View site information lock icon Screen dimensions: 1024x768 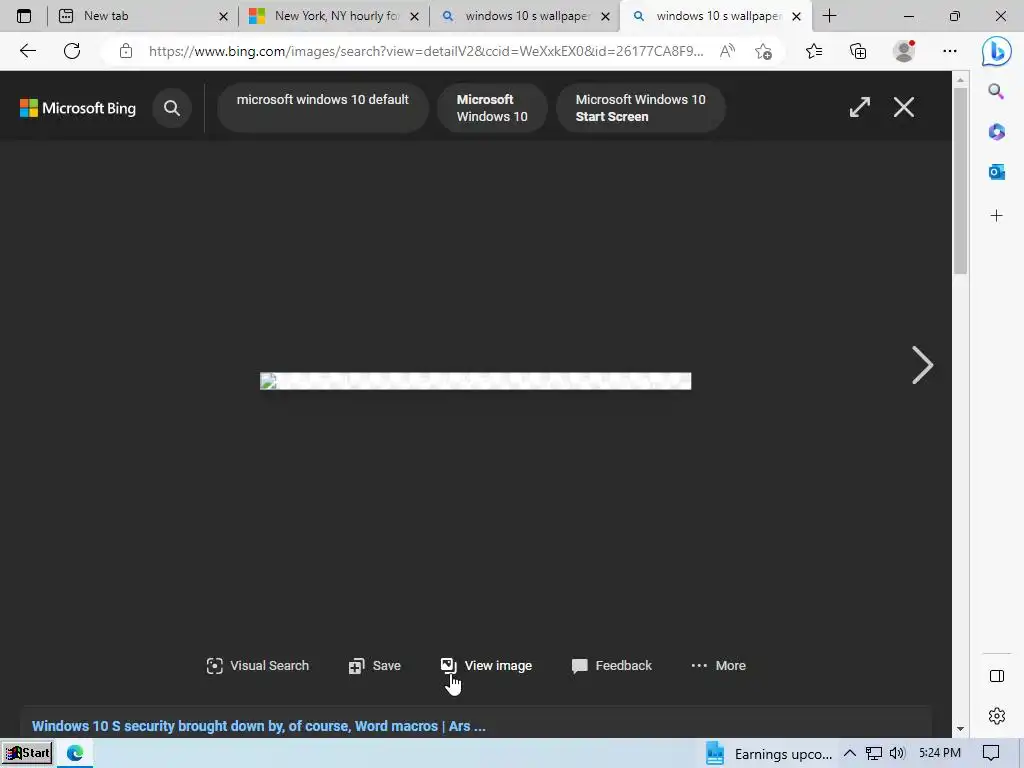[125, 51]
